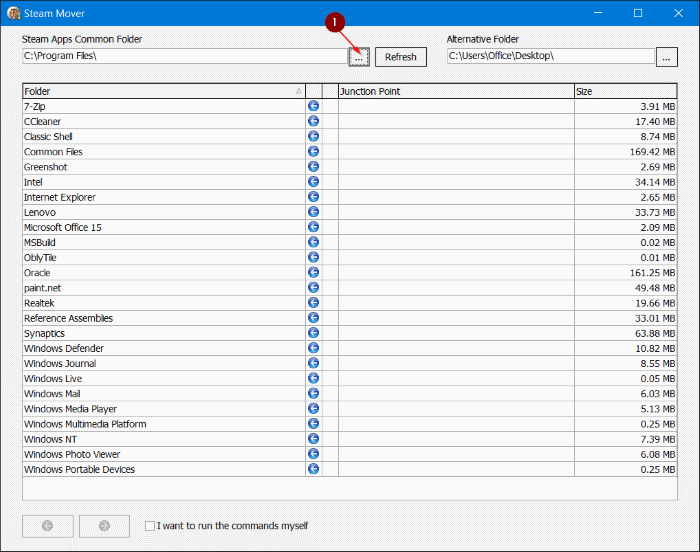Click the Steam Mover app icon in the title bar
This screenshot has width=700, height=552.
coord(14,13)
